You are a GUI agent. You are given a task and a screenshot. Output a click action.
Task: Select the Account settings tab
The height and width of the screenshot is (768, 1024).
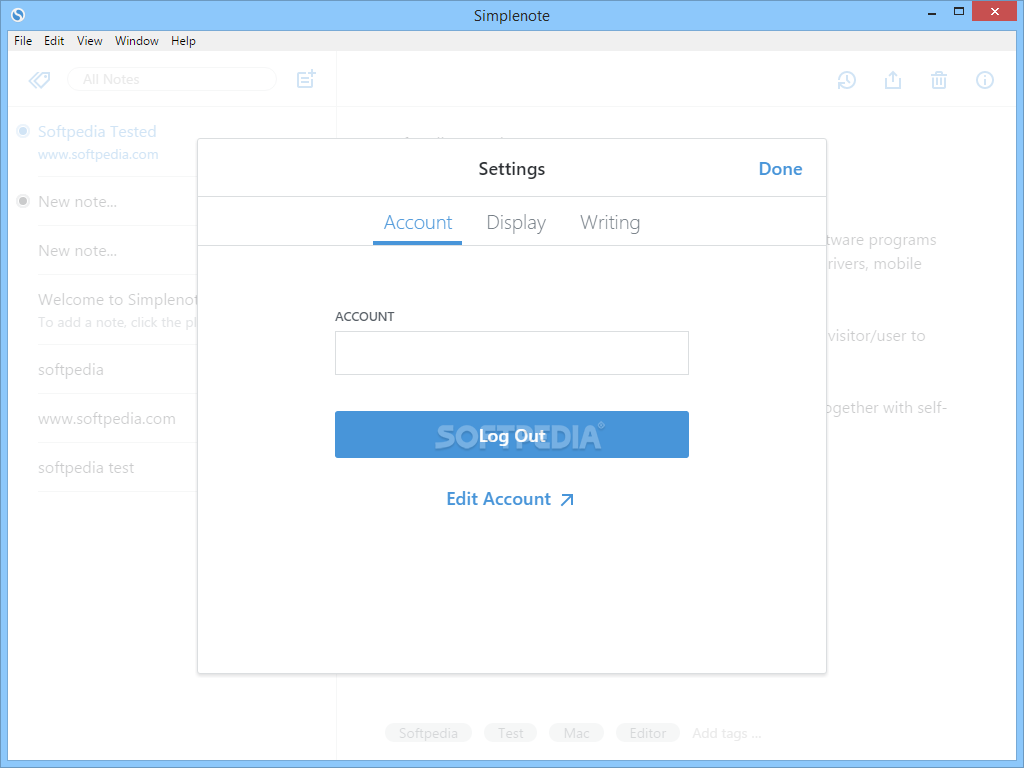click(x=417, y=223)
